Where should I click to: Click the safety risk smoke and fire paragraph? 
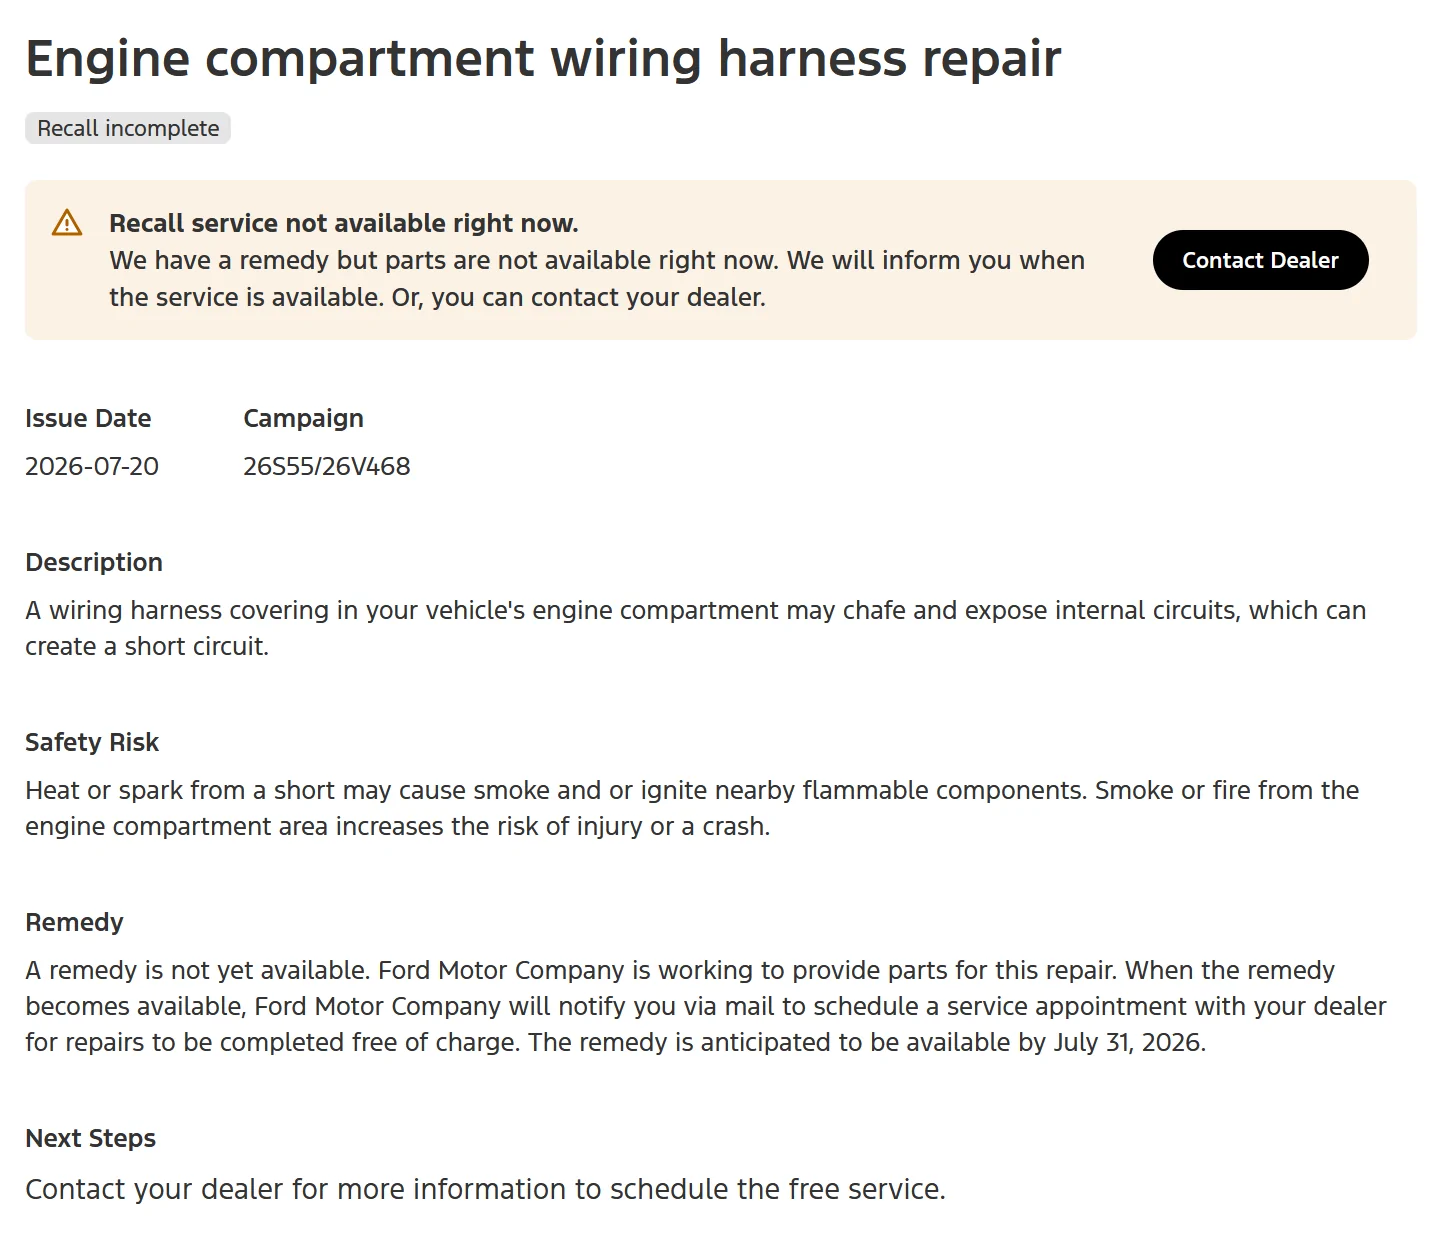click(x=692, y=808)
